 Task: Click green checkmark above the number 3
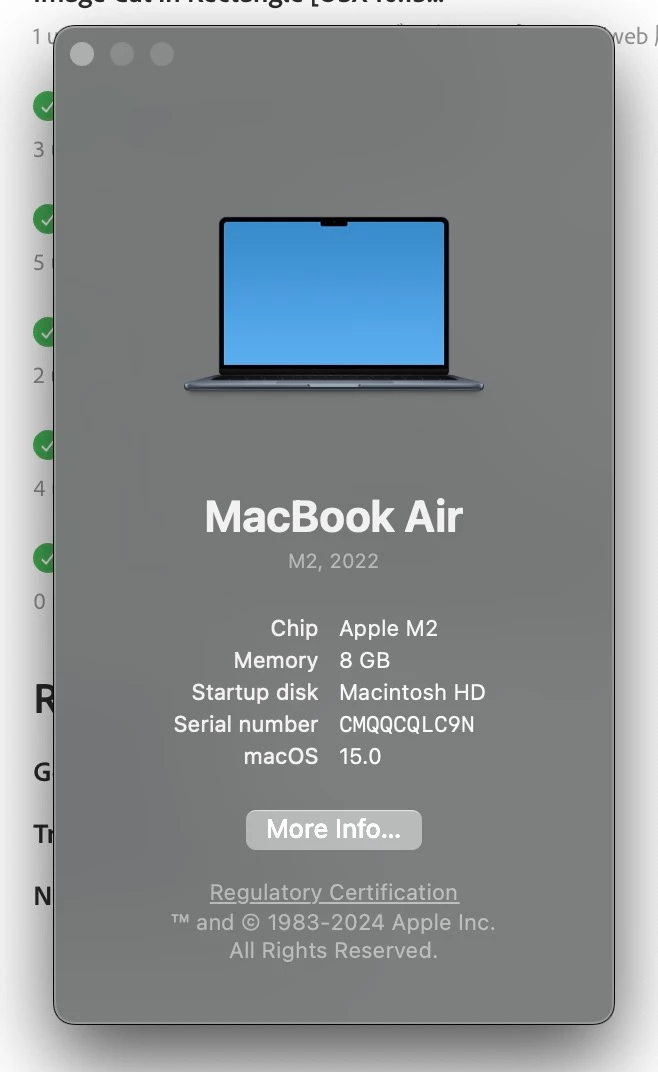[x=44, y=106]
